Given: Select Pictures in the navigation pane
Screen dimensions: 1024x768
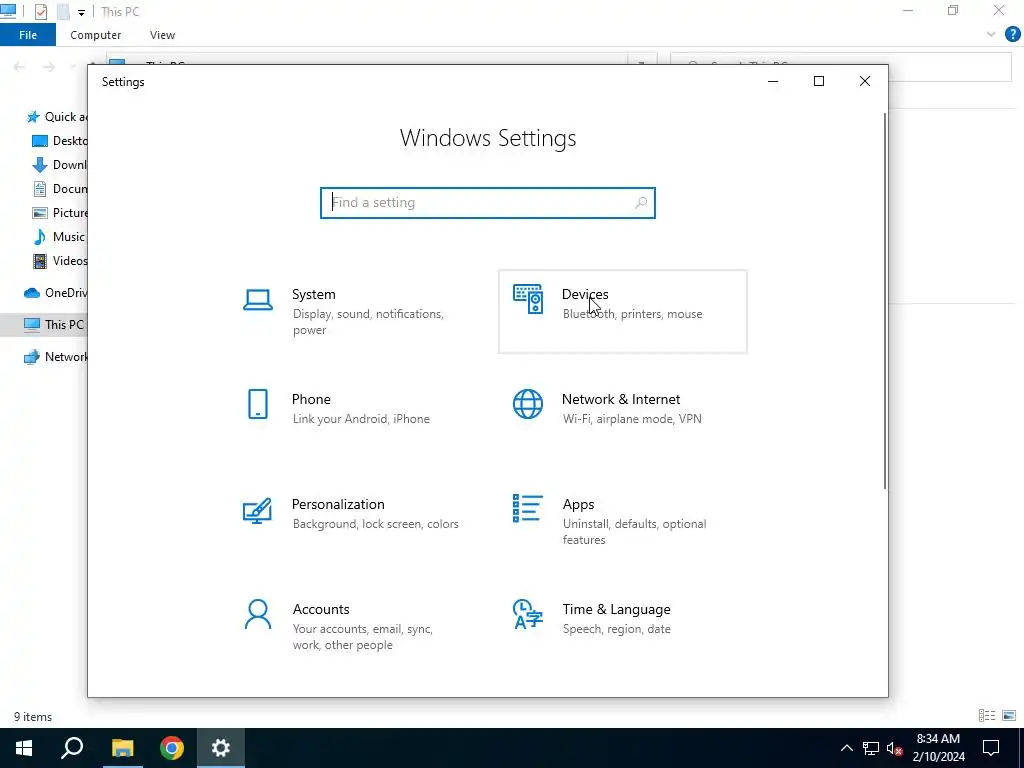Looking at the screenshot, I should [59, 213].
